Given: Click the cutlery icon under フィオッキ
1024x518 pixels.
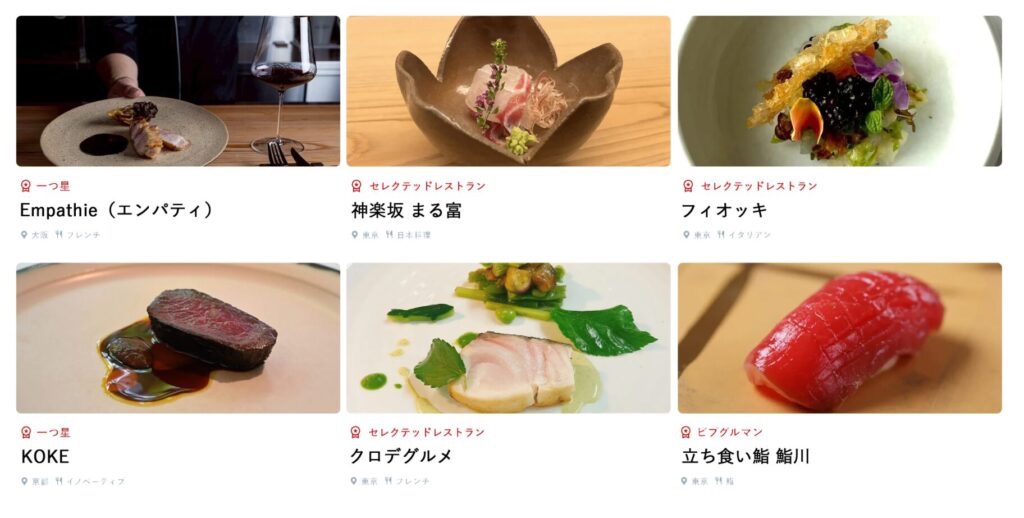Looking at the screenshot, I should coord(721,235).
